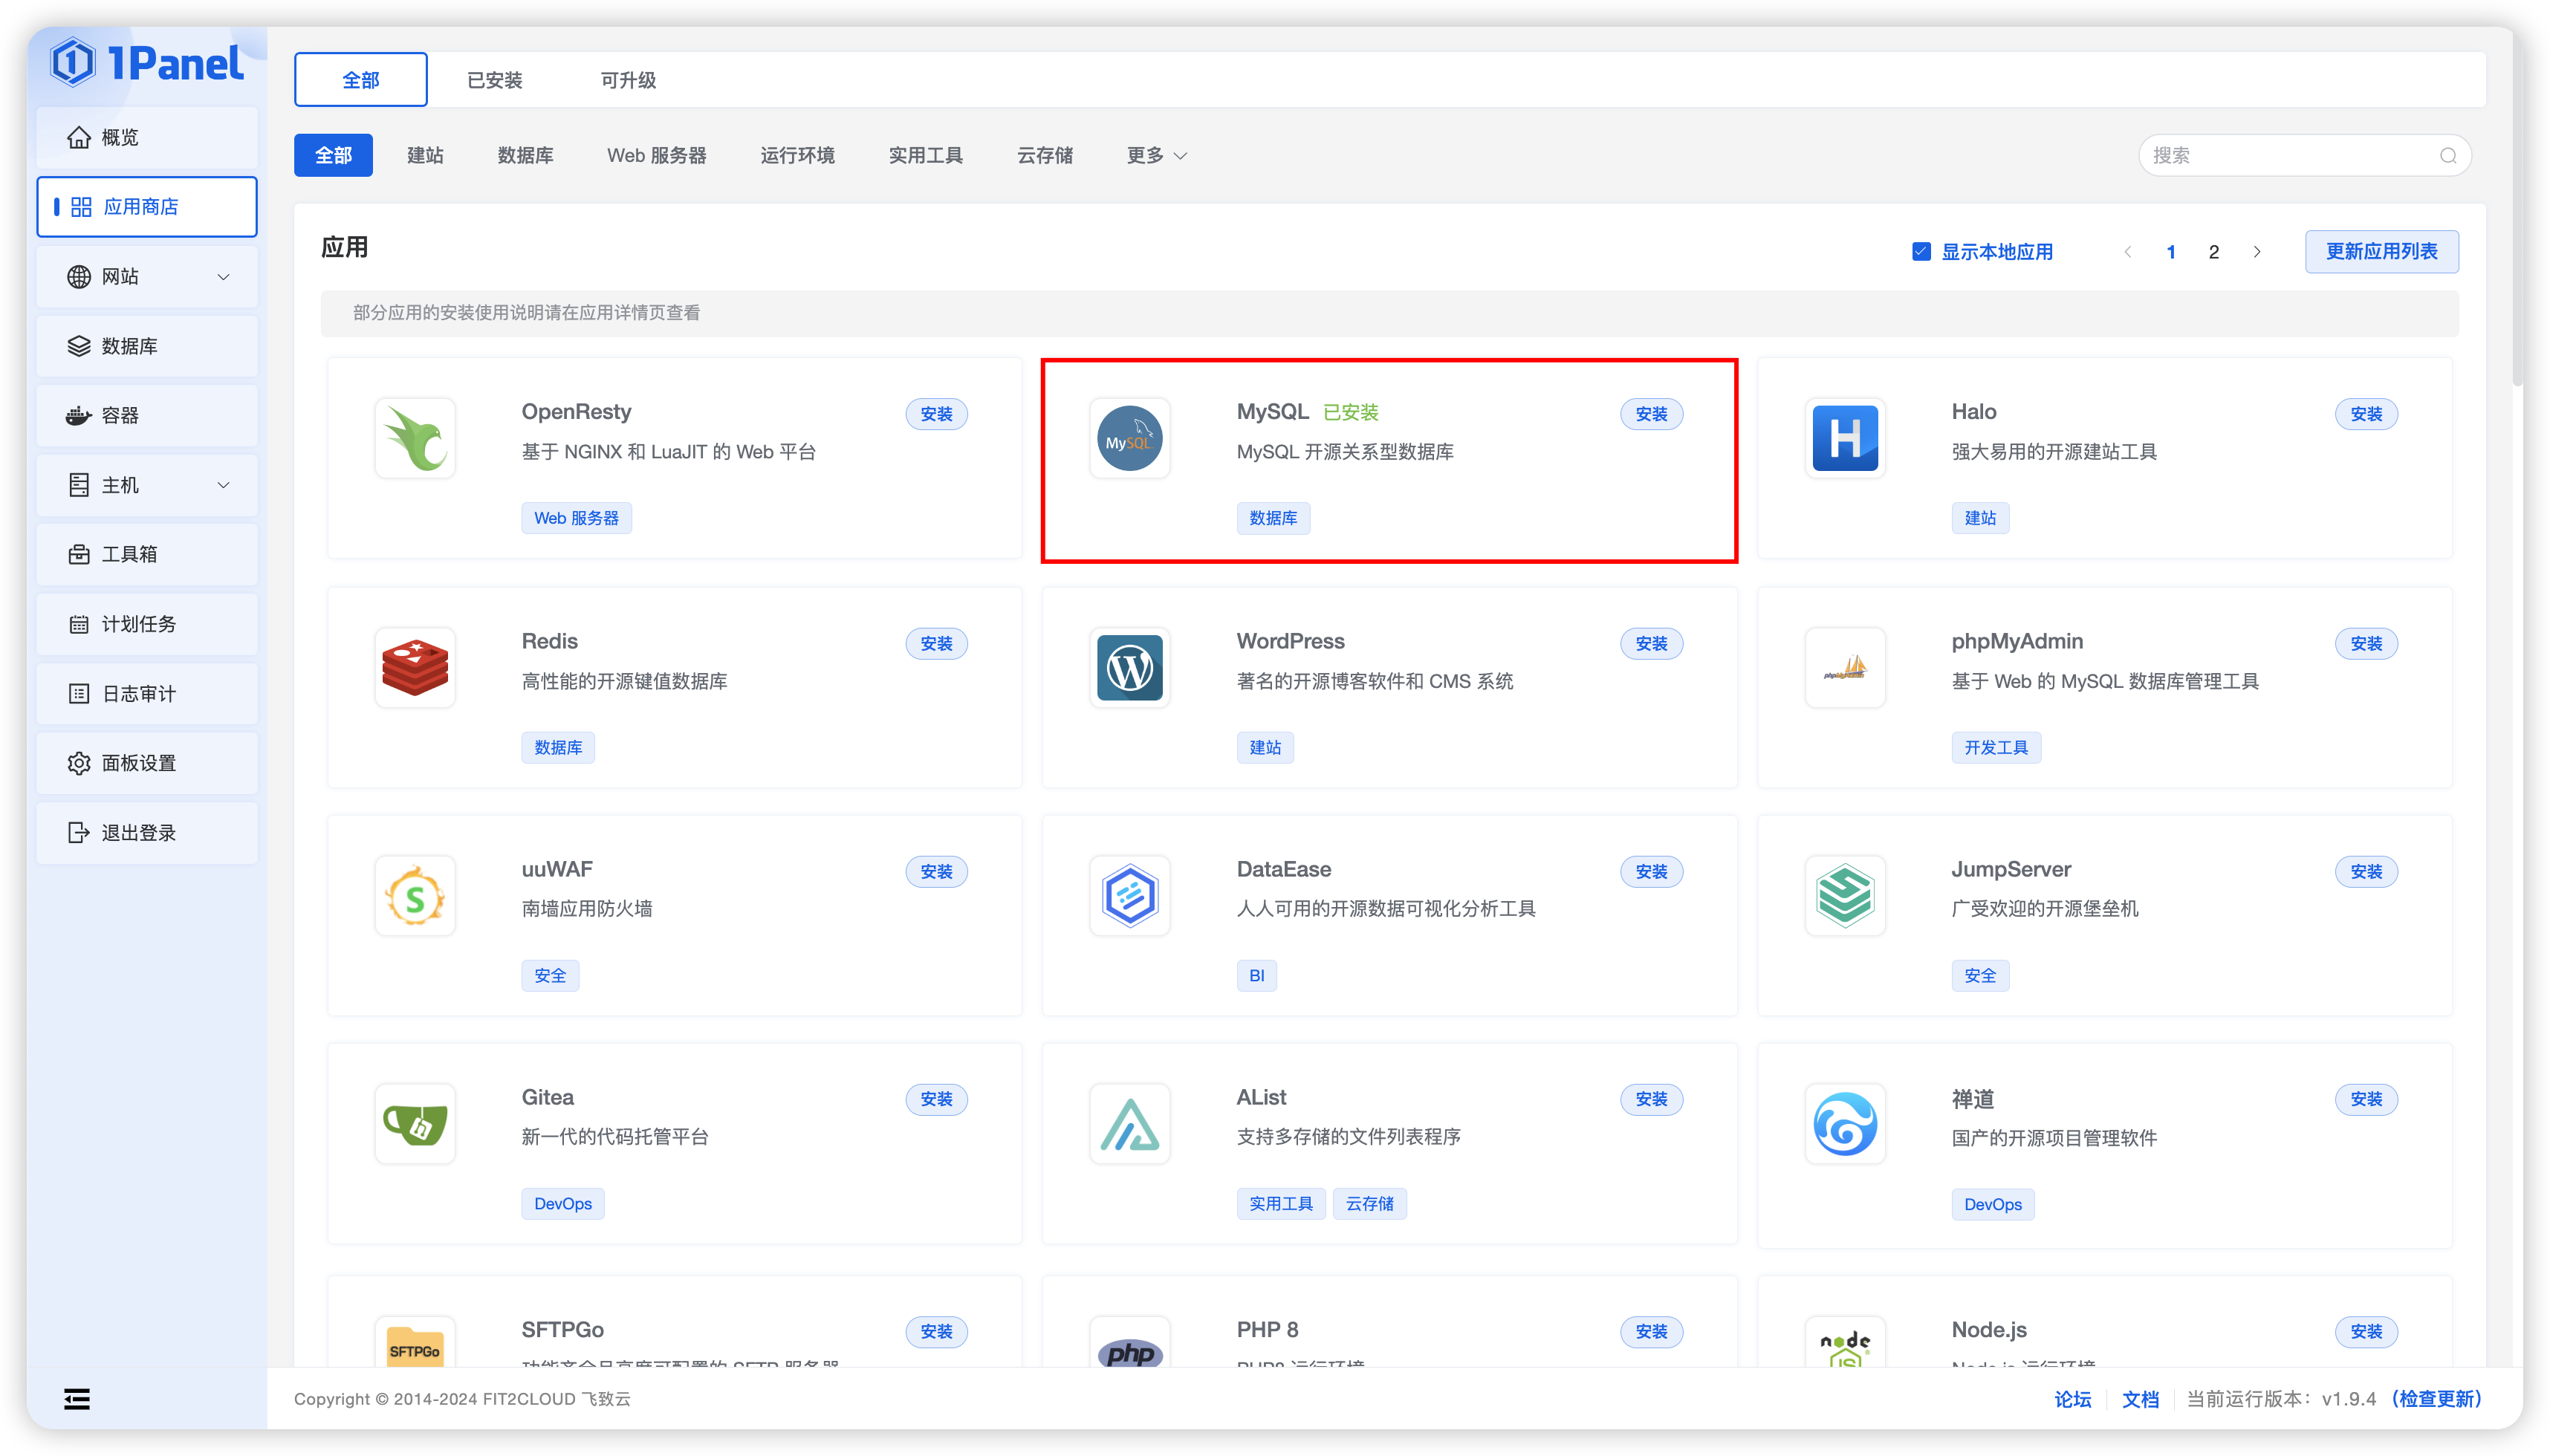This screenshot has width=2550, height=1456.
Task: Open the SFTPGo app icon
Action: tap(415, 1342)
